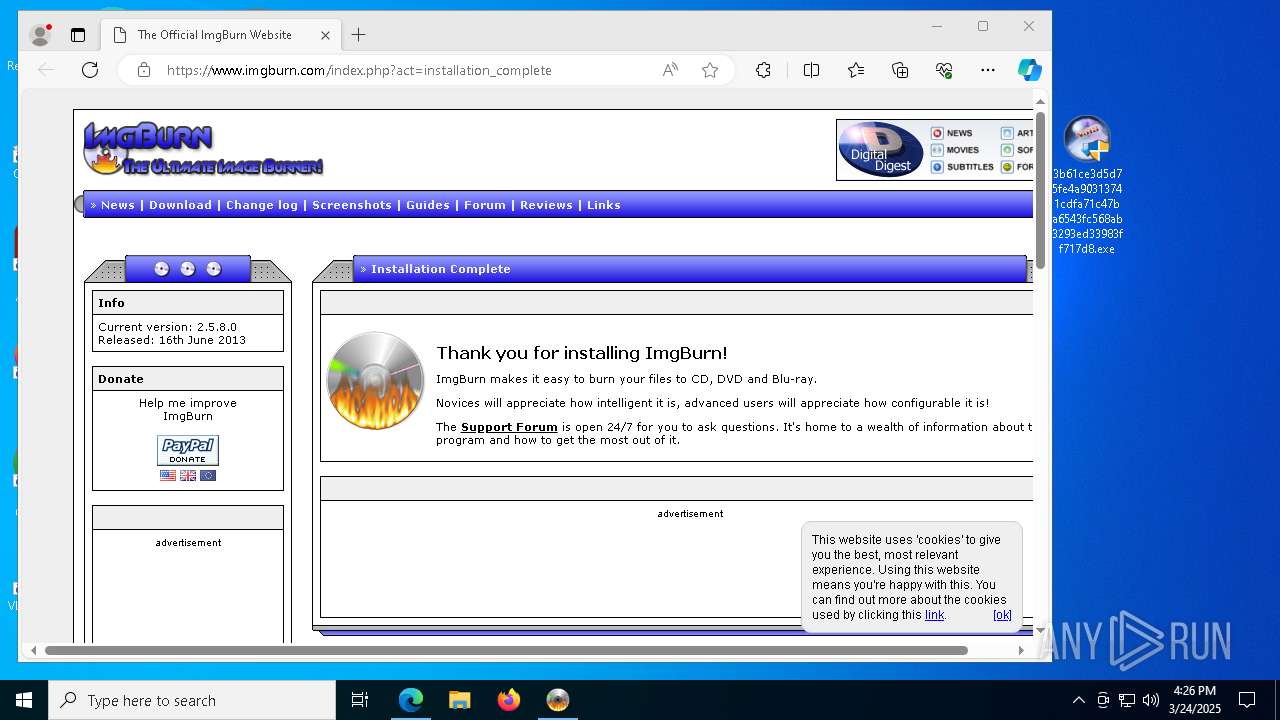Open Task View on the taskbar
Screen dimensions: 1280x720
tap(360, 700)
